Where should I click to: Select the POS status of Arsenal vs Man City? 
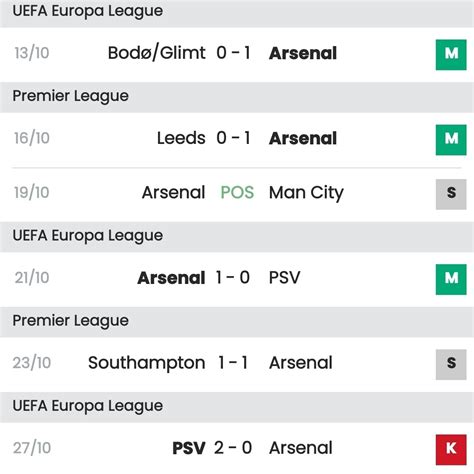[x=237, y=193]
